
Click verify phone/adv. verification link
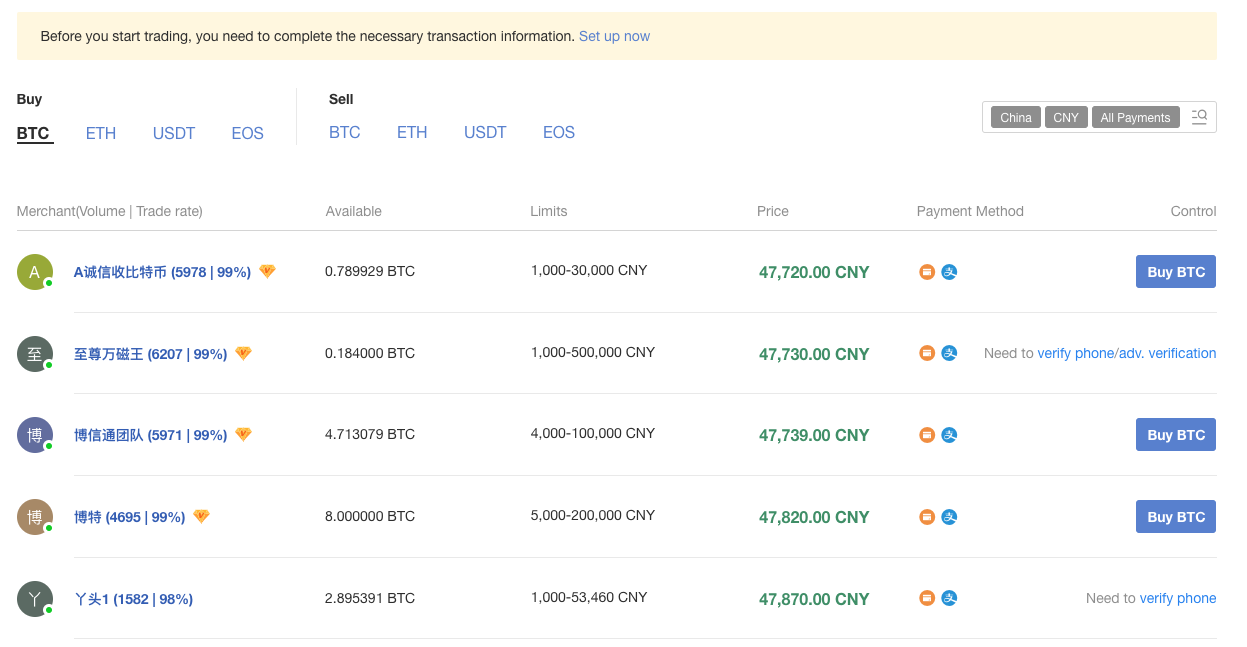click(1127, 353)
